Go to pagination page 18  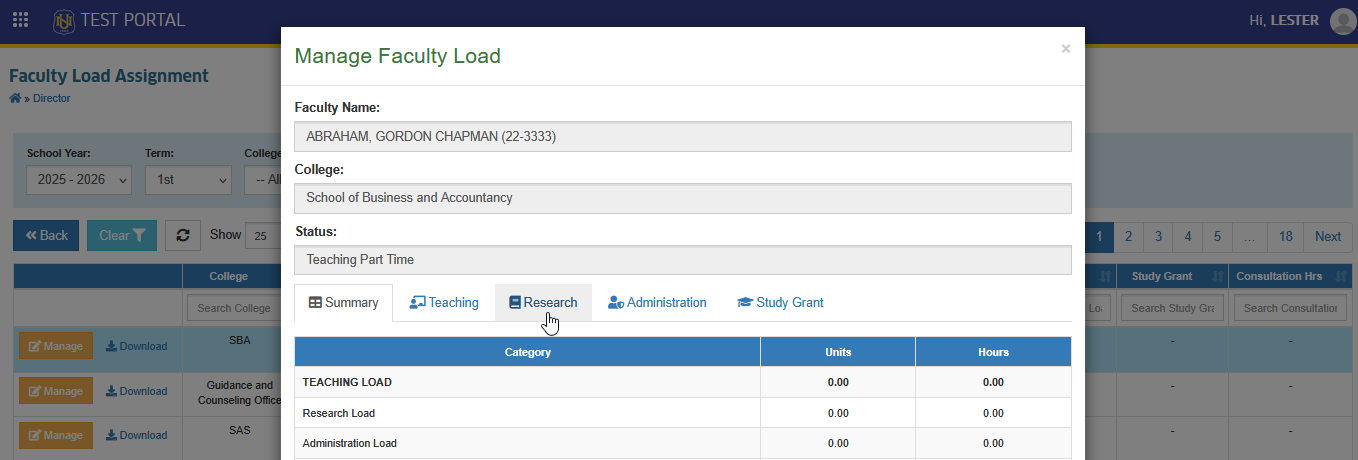click(x=1286, y=237)
